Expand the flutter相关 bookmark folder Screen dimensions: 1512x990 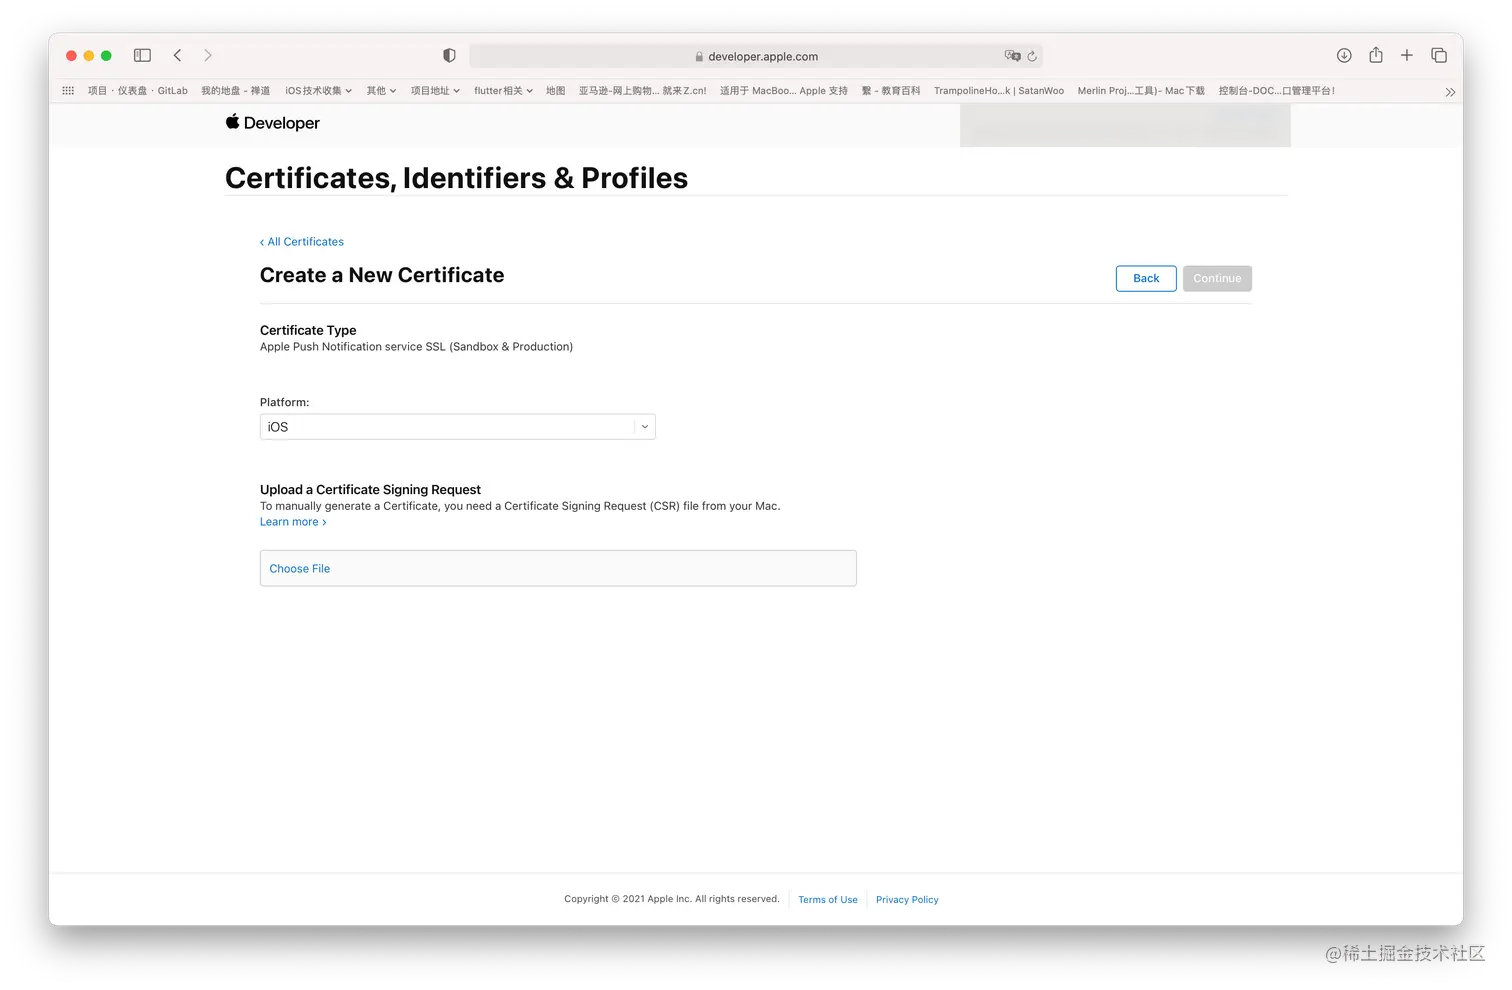(x=503, y=91)
